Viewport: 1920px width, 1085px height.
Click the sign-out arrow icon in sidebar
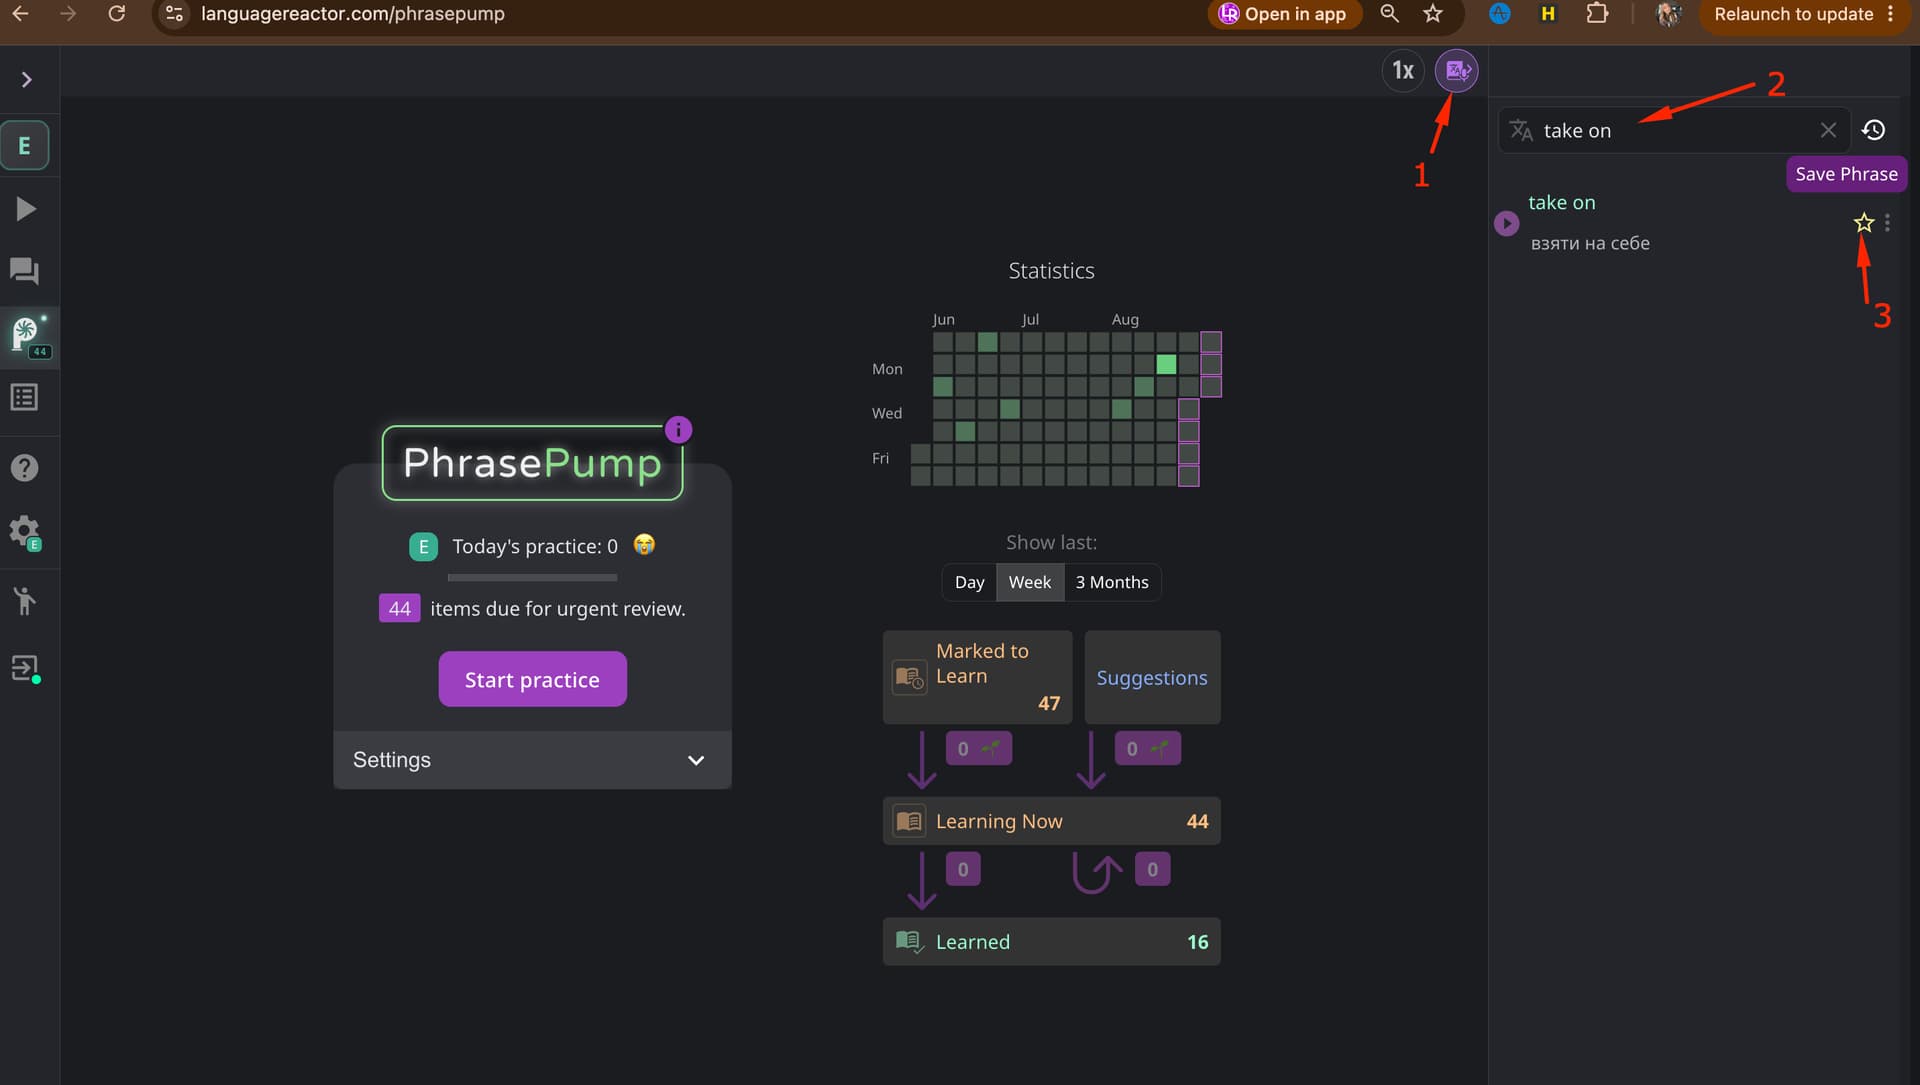pyautogui.click(x=25, y=668)
